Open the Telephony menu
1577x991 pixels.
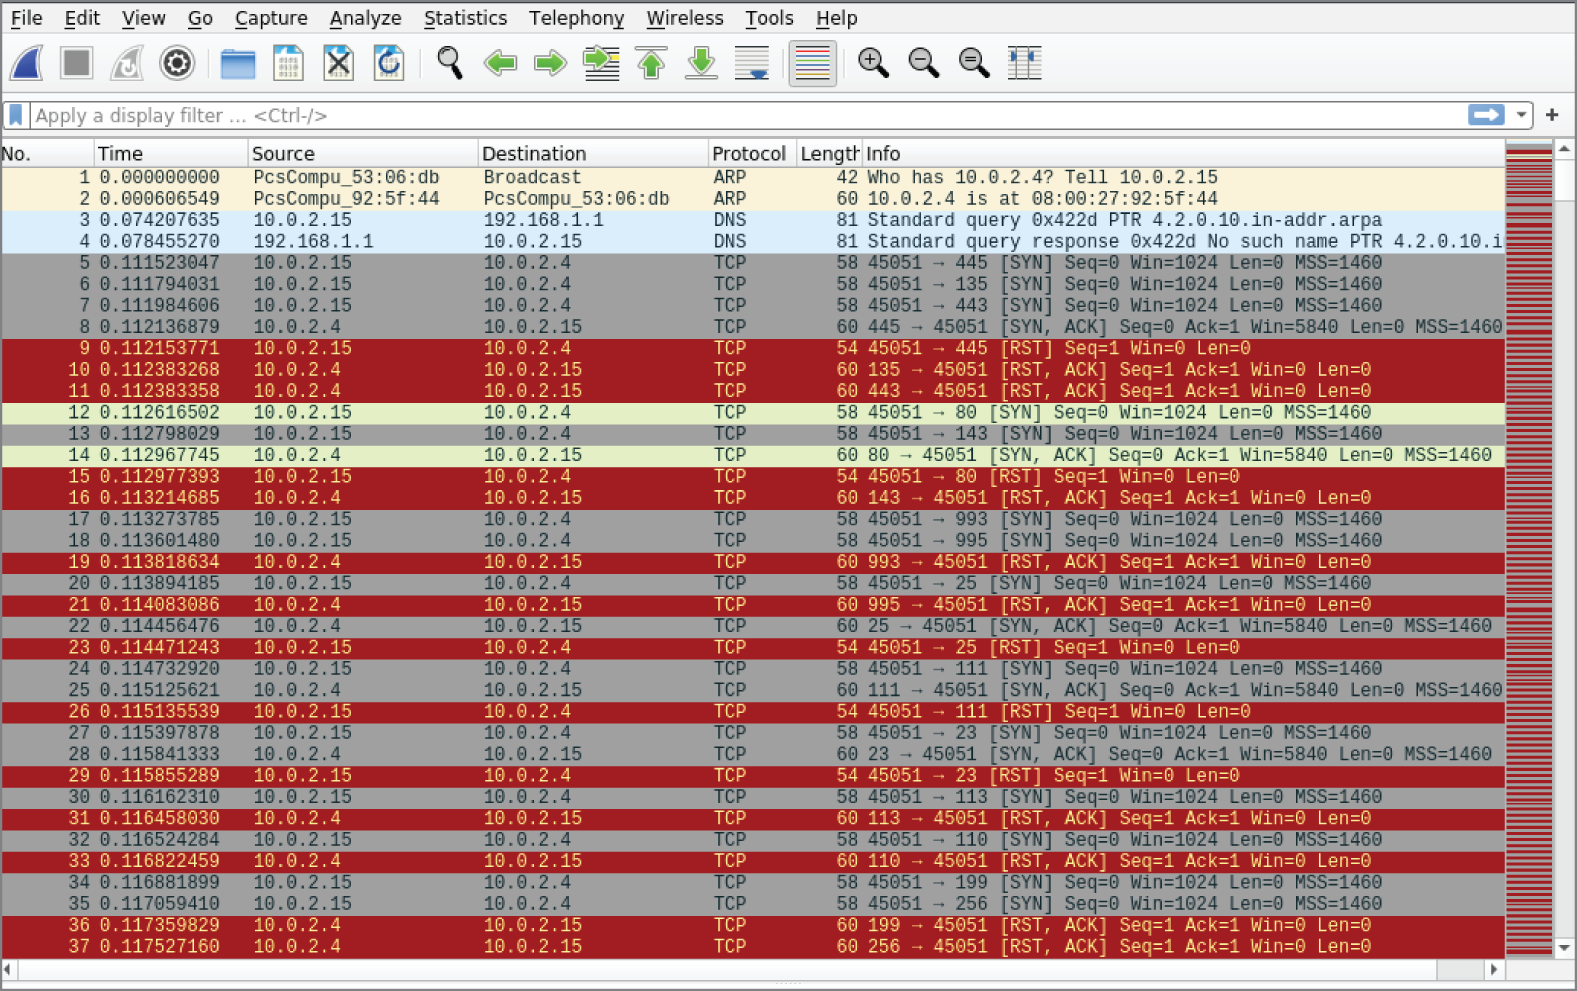[x=576, y=18]
